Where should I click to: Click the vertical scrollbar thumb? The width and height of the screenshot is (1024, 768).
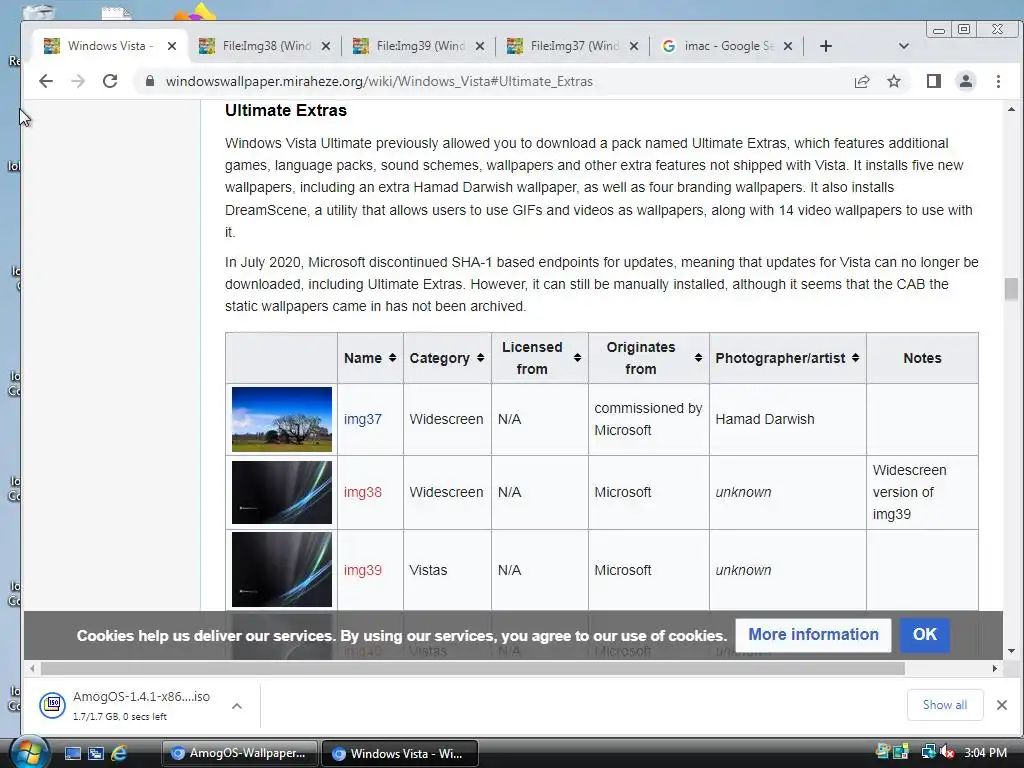point(1011,289)
